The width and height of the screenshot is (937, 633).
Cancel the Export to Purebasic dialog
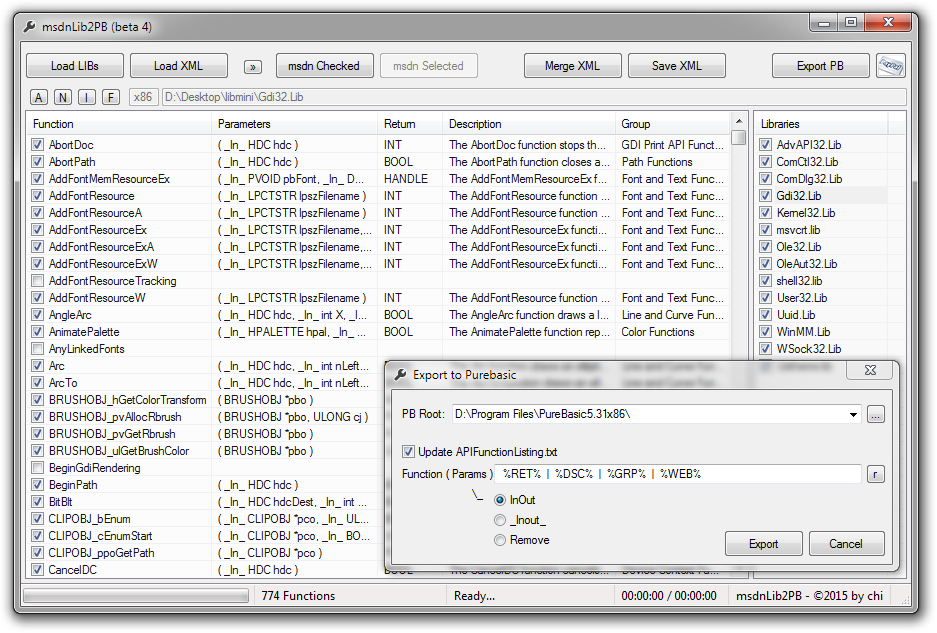click(x=846, y=544)
